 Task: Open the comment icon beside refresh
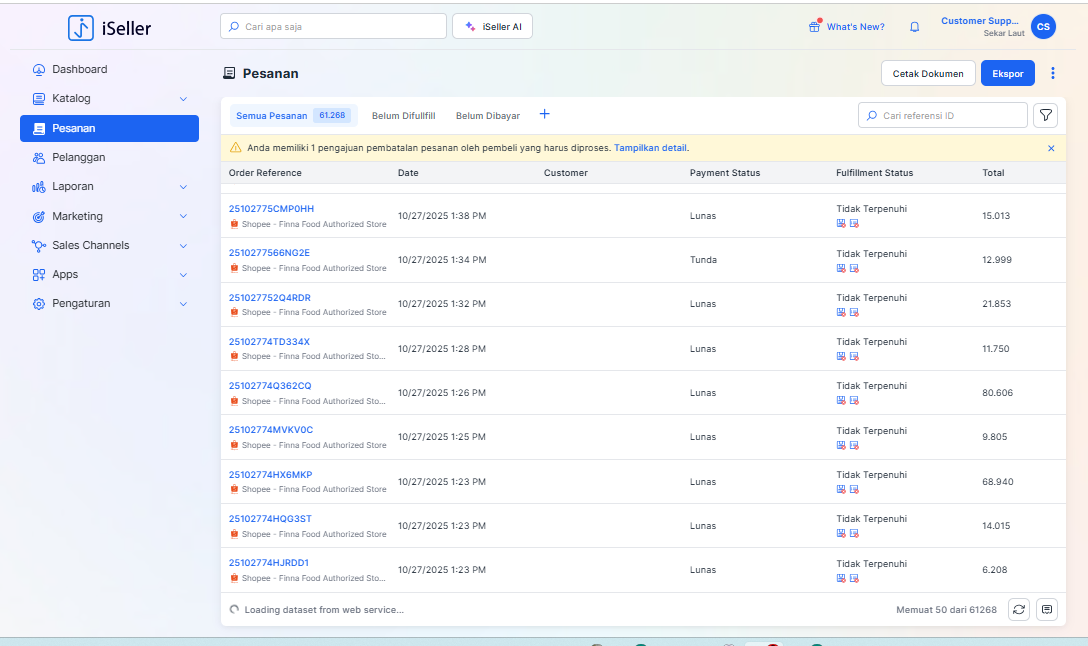pos(1046,609)
